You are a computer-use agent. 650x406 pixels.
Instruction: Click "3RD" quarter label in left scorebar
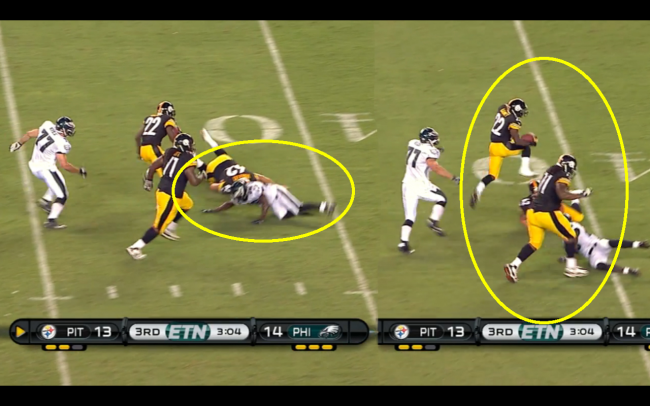[148, 332]
